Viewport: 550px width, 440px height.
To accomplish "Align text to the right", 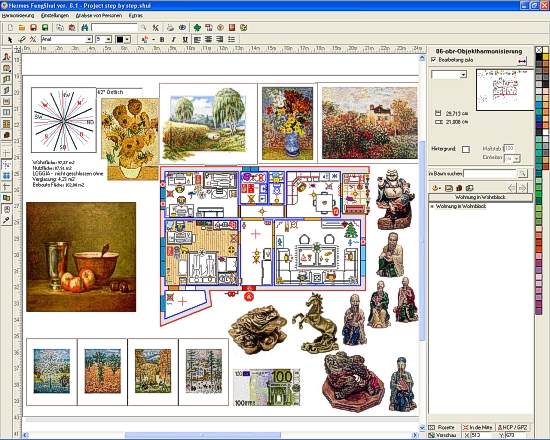I will click(x=220, y=40).
